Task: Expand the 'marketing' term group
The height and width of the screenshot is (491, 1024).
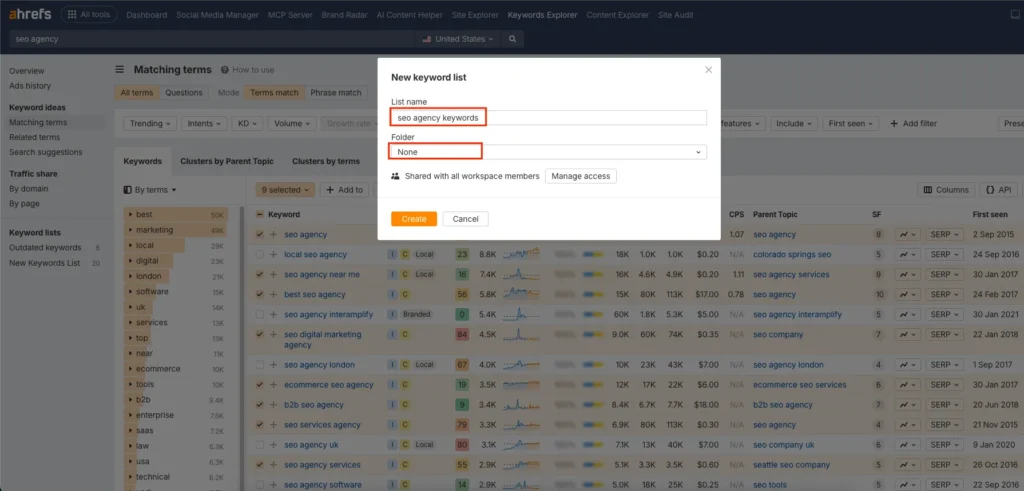Action: pyautogui.click(x=131, y=230)
